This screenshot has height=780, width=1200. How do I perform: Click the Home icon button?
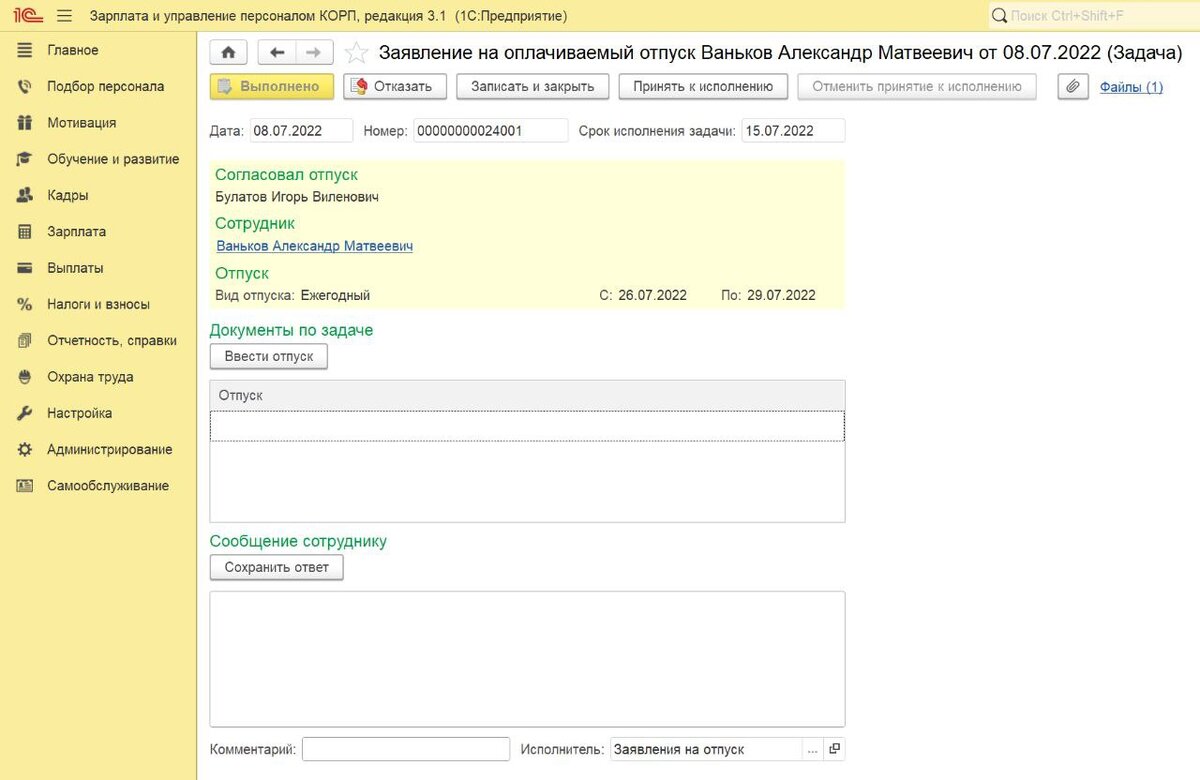click(228, 52)
